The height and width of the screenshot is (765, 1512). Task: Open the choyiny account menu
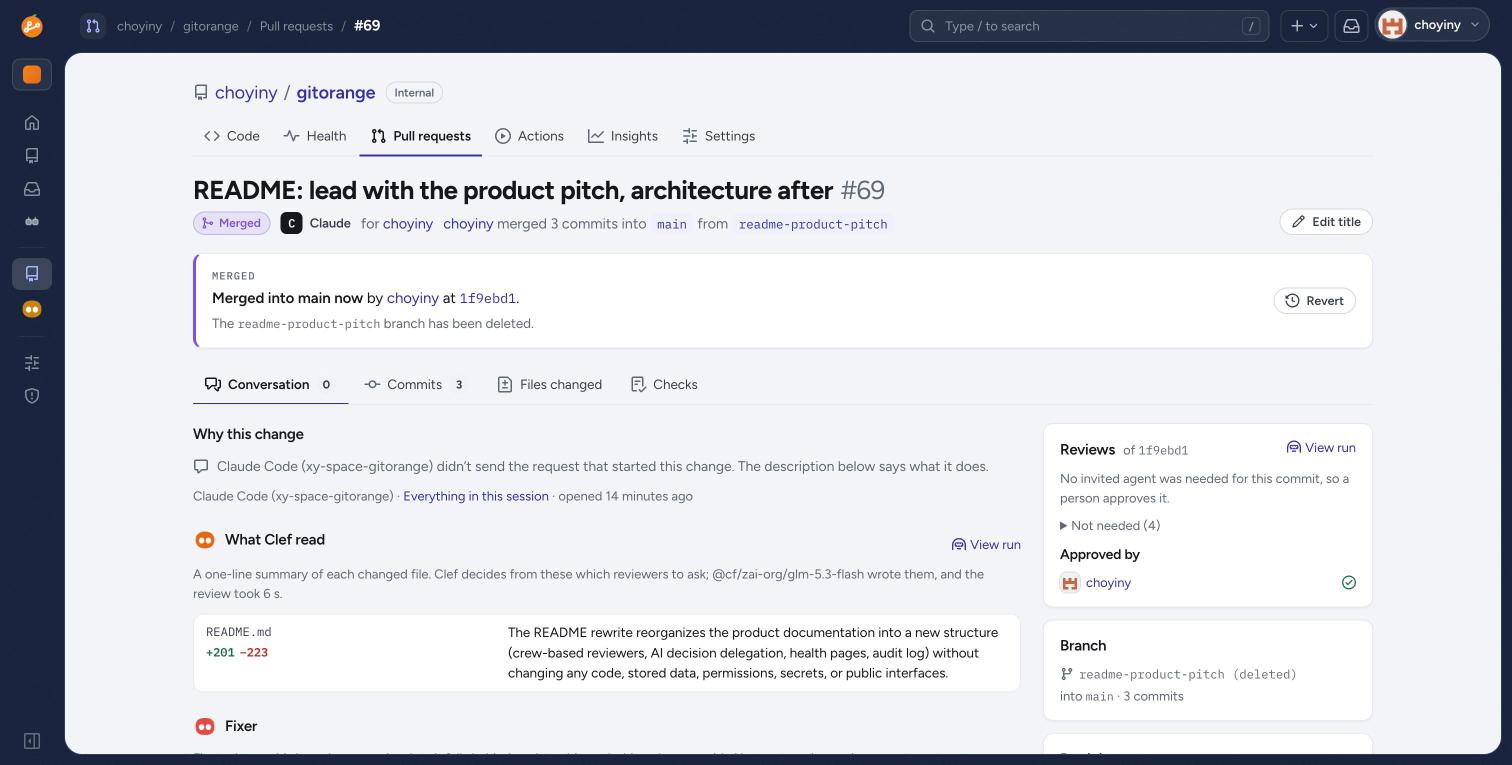coord(1433,26)
